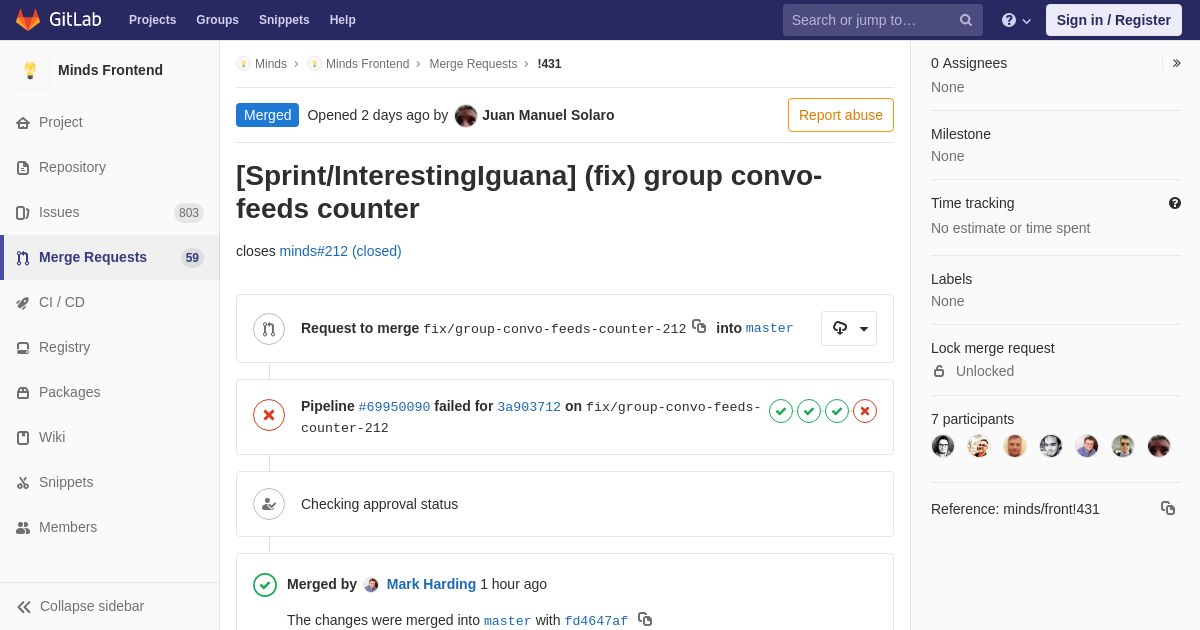Click the failed pipeline stage icon
Screen dimensions: 1200x630
pos(865,411)
